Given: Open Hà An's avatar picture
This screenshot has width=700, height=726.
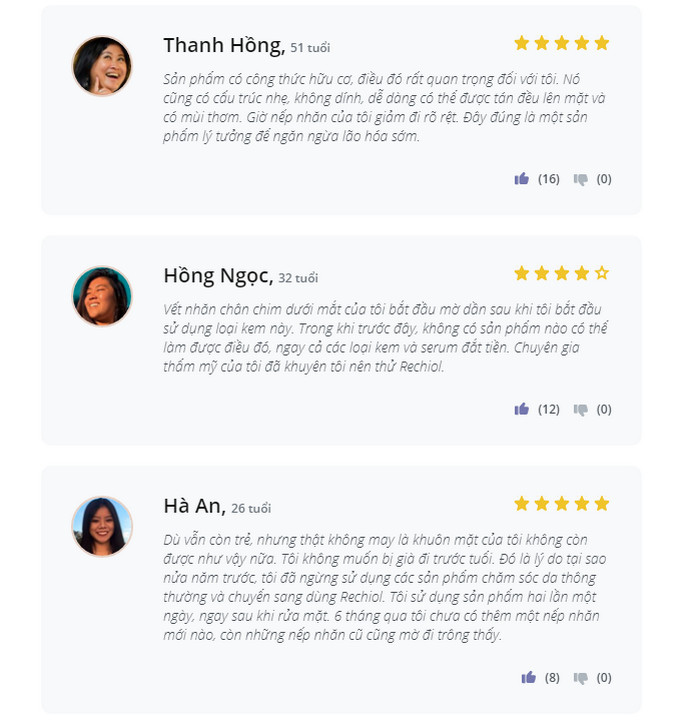Looking at the screenshot, I should click(102, 526).
